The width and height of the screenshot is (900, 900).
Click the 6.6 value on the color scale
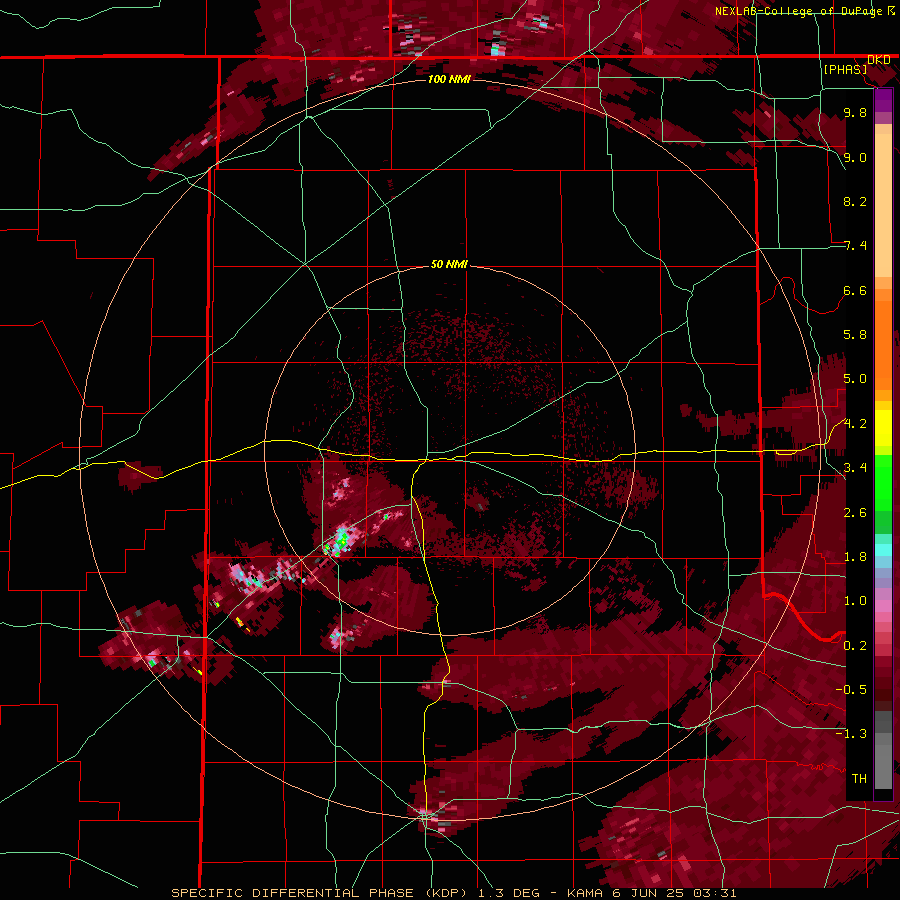point(855,290)
